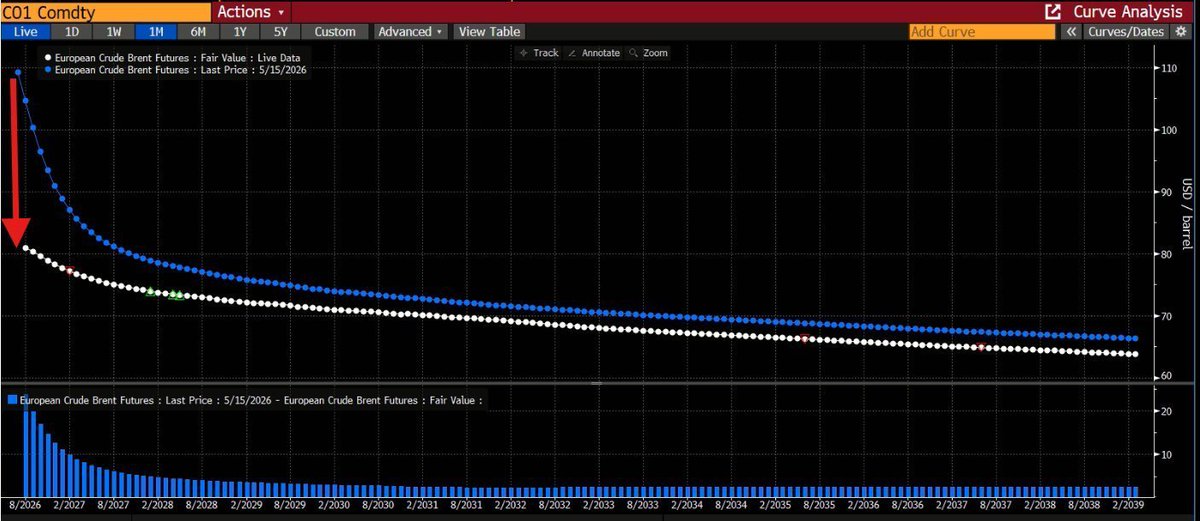Collapse panel with double-chevron icon
Image resolution: width=1200 pixels, height=521 pixels.
1071,31
